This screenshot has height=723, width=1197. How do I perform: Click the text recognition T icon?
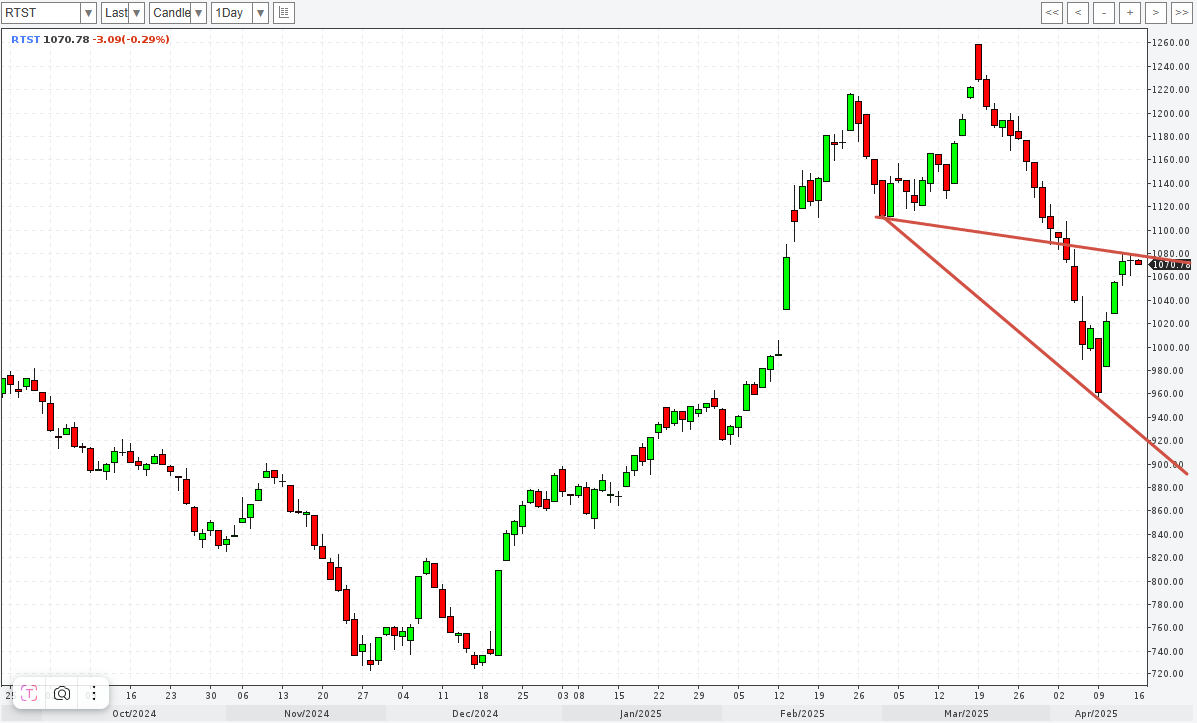pos(30,693)
